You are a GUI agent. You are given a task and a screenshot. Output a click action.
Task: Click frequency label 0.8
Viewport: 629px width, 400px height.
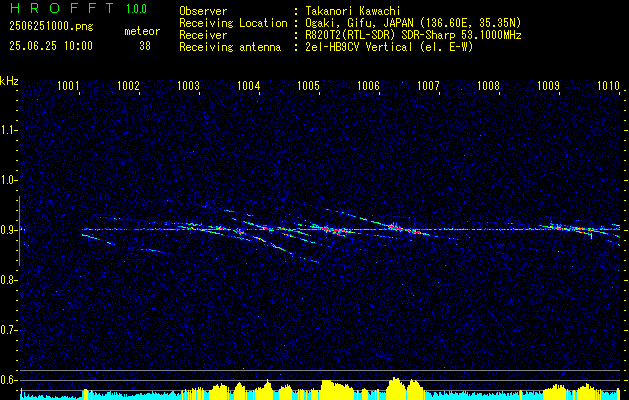pos(8,280)
